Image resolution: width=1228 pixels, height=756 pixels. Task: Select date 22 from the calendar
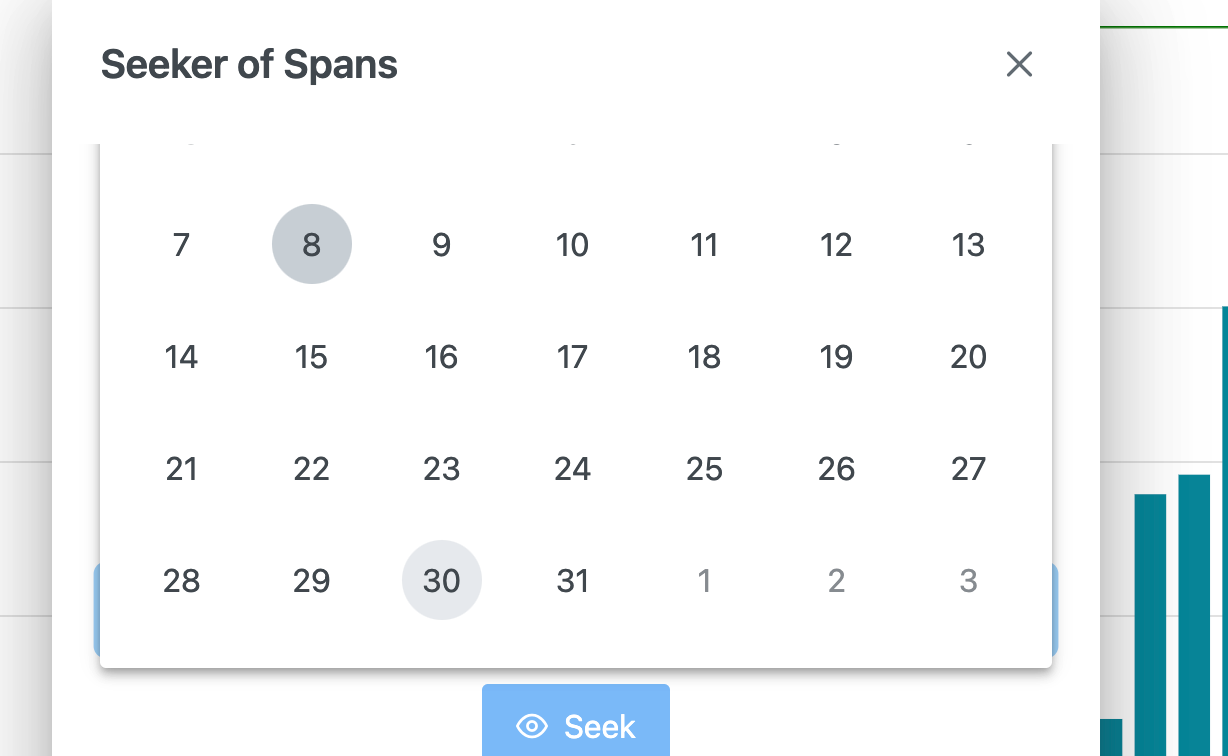[312, 468]
